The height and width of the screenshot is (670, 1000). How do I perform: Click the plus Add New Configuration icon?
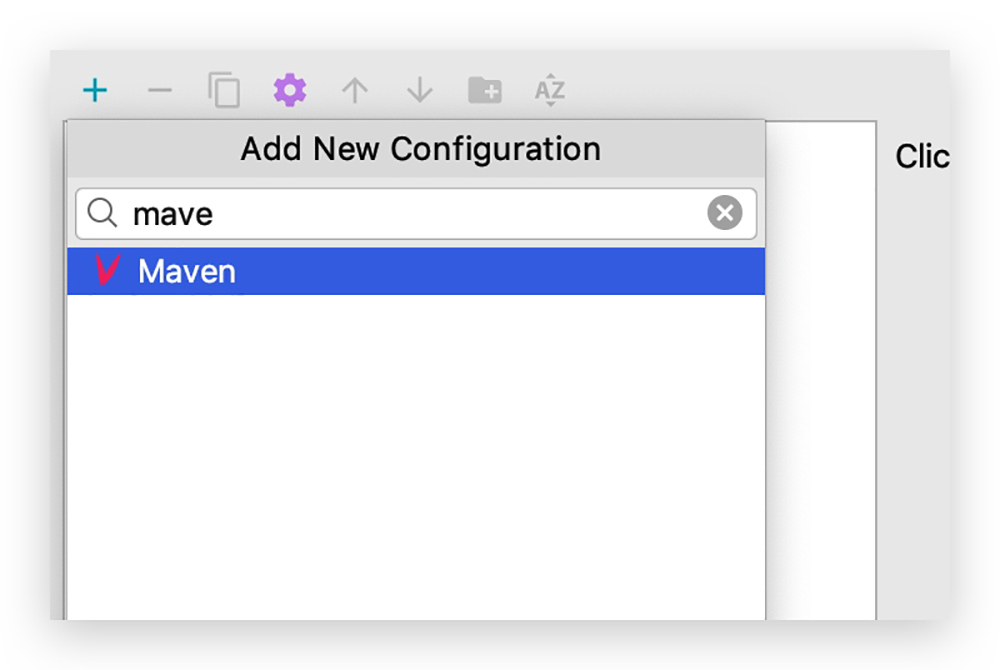click(x=95, y=91)
